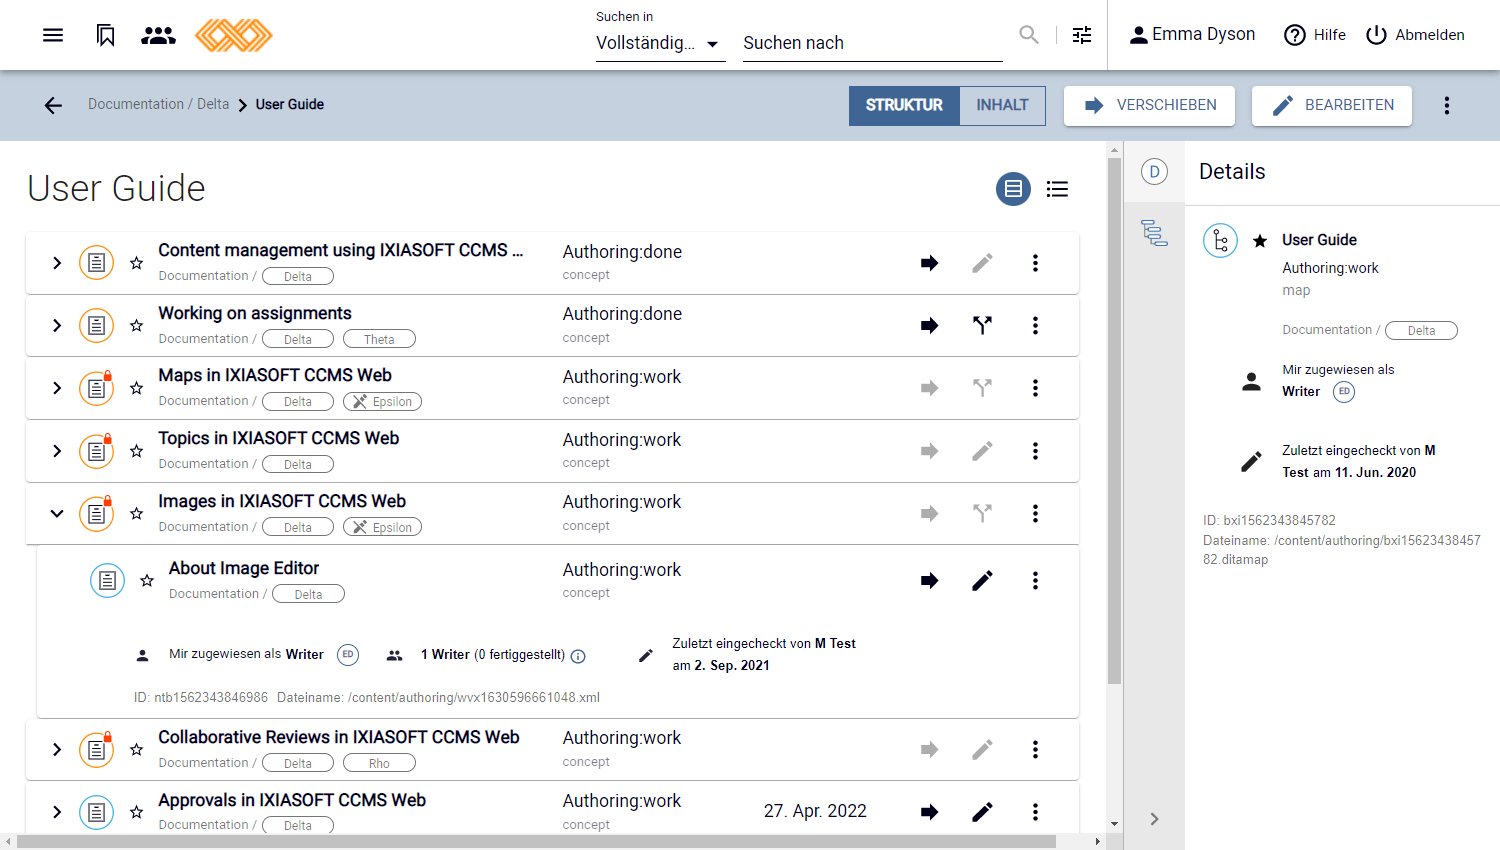Go back using the arrow icon
Viewport: 1500px width, 850px height.
coord(53,105)
